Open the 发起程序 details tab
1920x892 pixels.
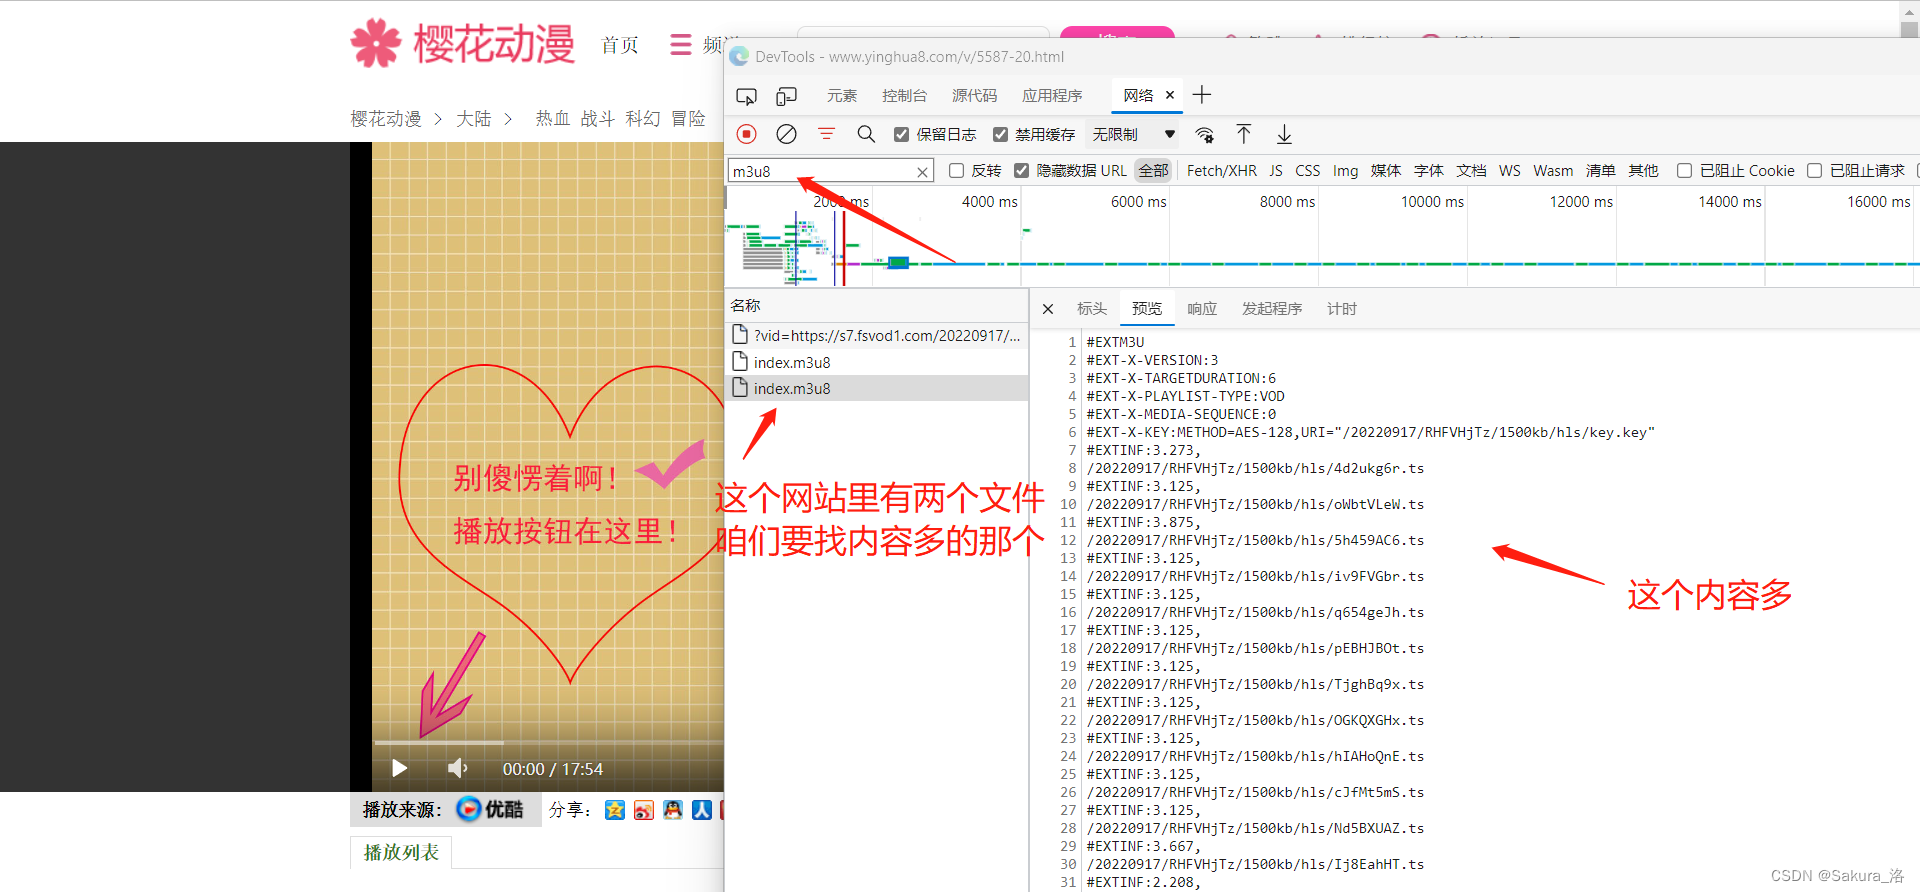[1272, 309]
